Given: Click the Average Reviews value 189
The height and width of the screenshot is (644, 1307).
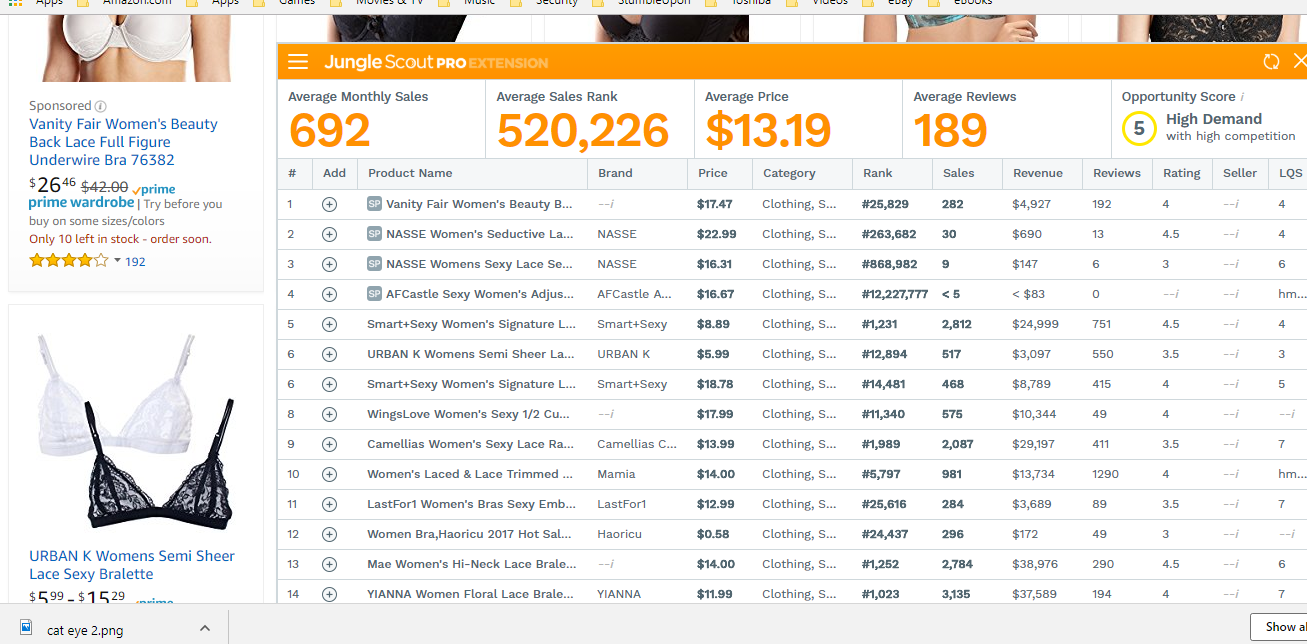Looking at the screenshot, I should (950, 131).
